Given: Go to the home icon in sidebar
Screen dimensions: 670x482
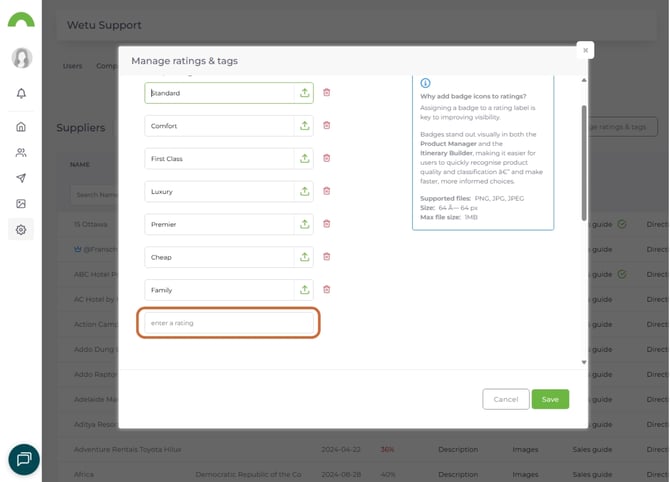Looking at the screenshot, I should click(x=21, y=126).
